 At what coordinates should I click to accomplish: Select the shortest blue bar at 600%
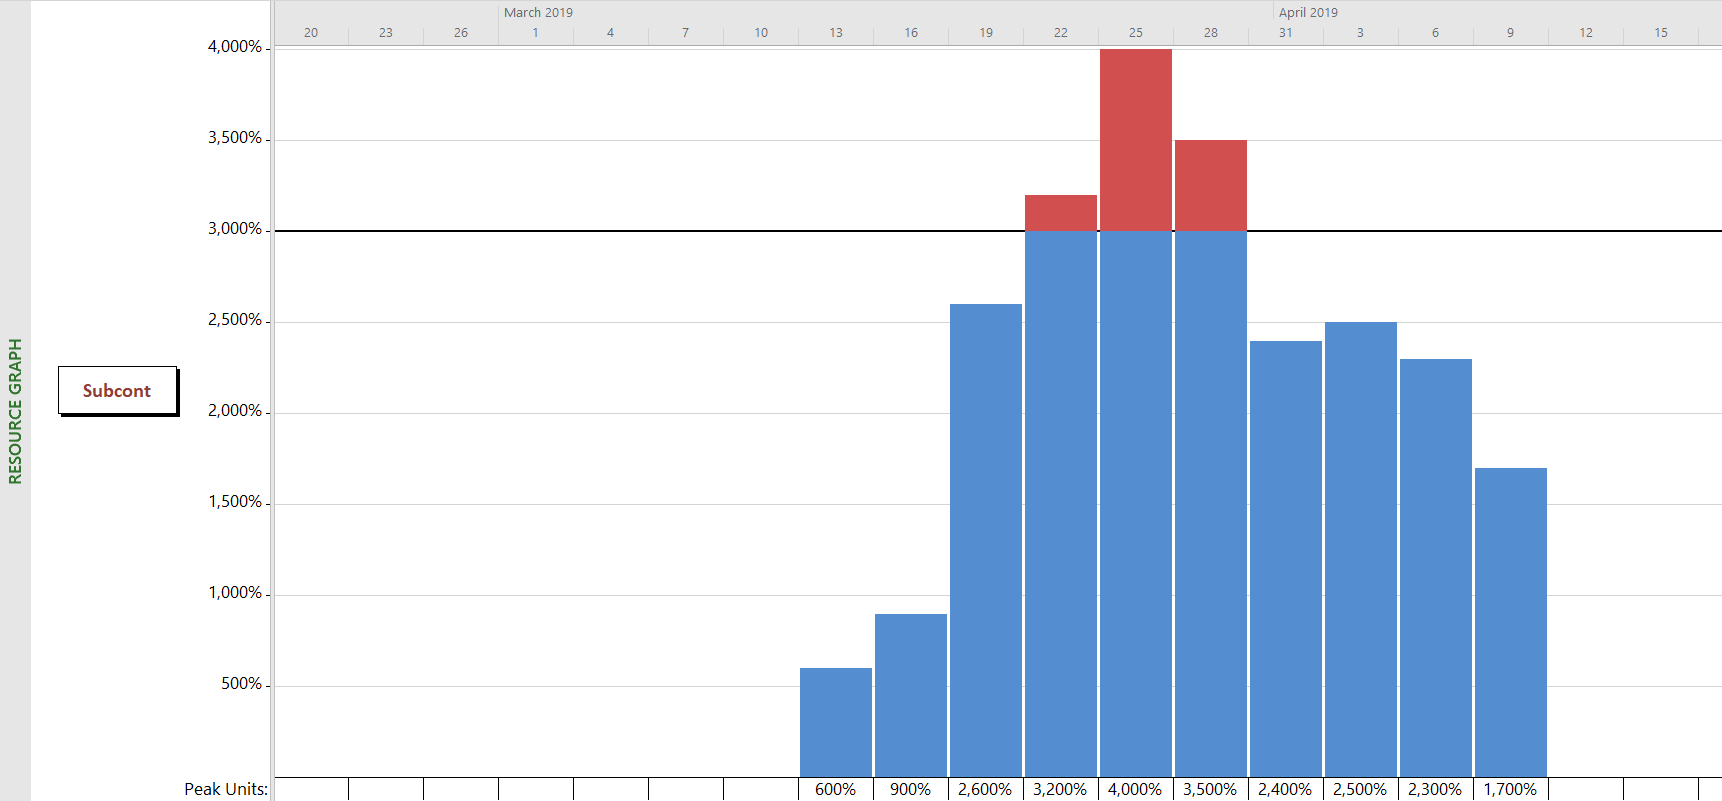(x=836, y=722)
